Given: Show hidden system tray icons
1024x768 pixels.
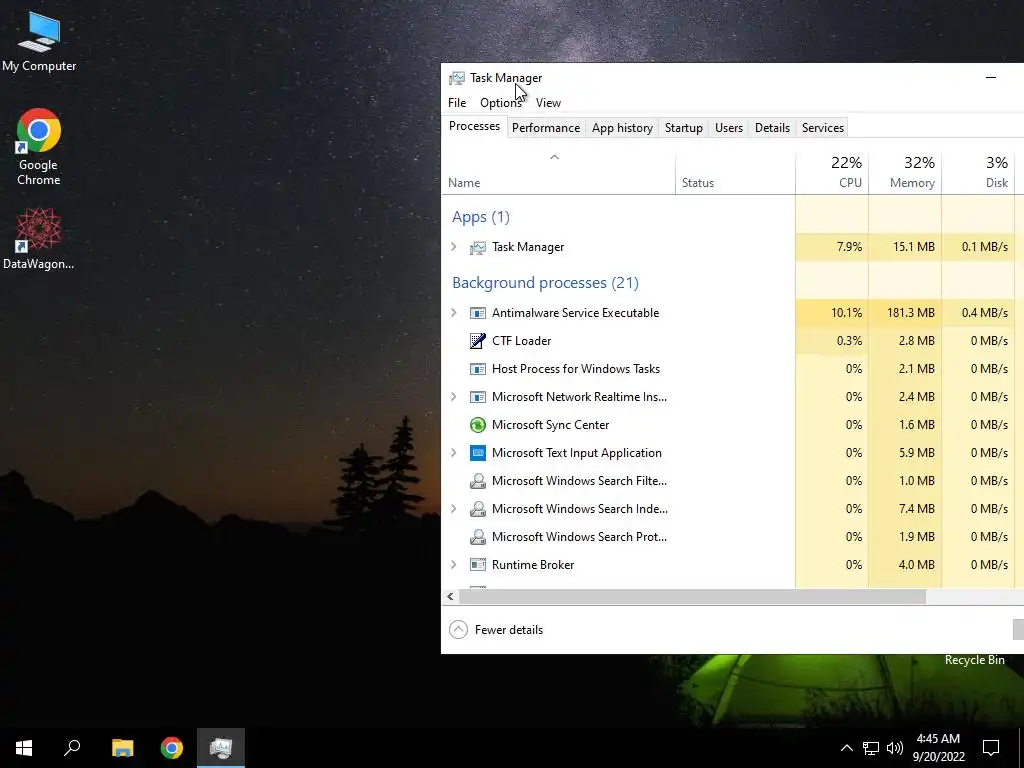Looking at the screenshot, I should (x=846, y=748).
